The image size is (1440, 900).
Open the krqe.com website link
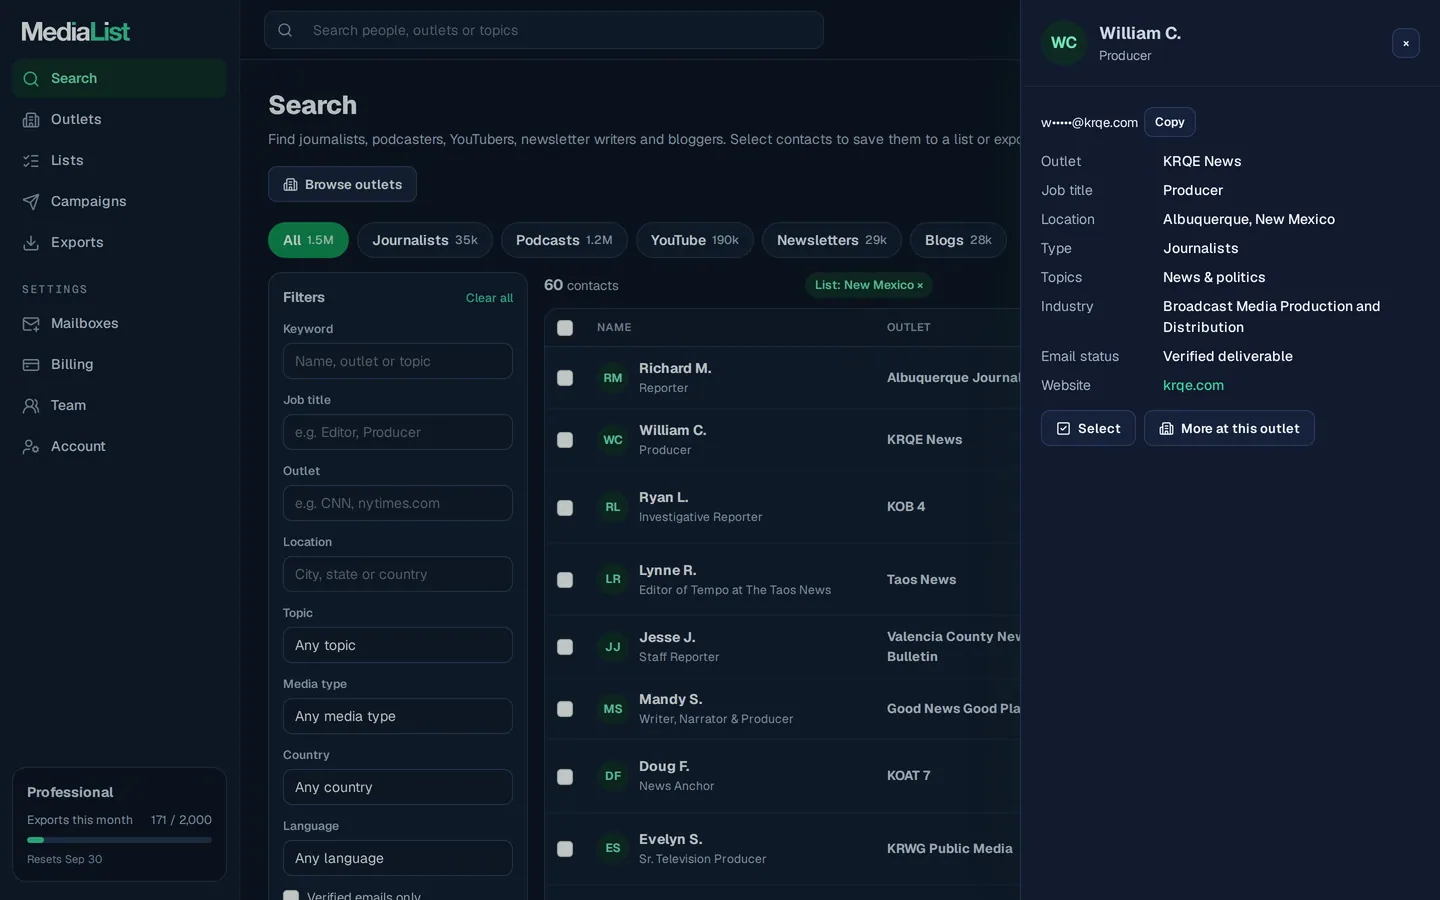click(1193, 385)
